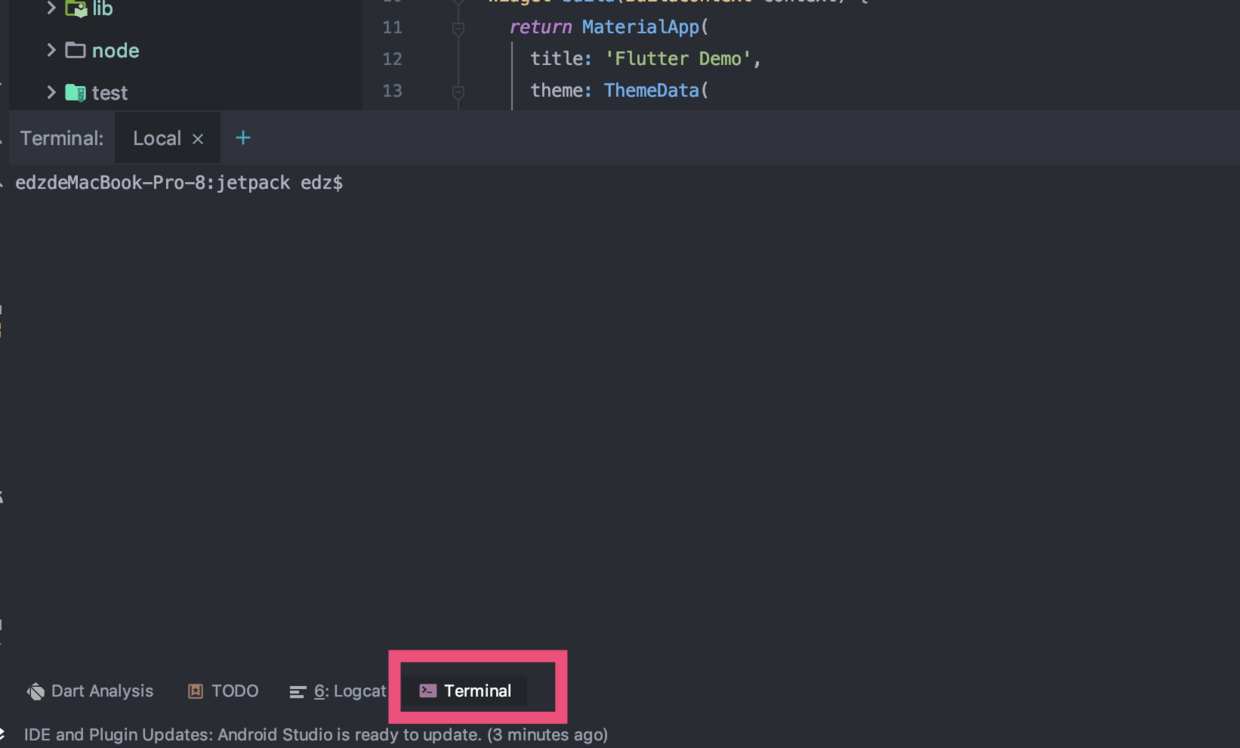Expand the lib folder in project tree
The image size is (1240, 748).
[51, 8]
